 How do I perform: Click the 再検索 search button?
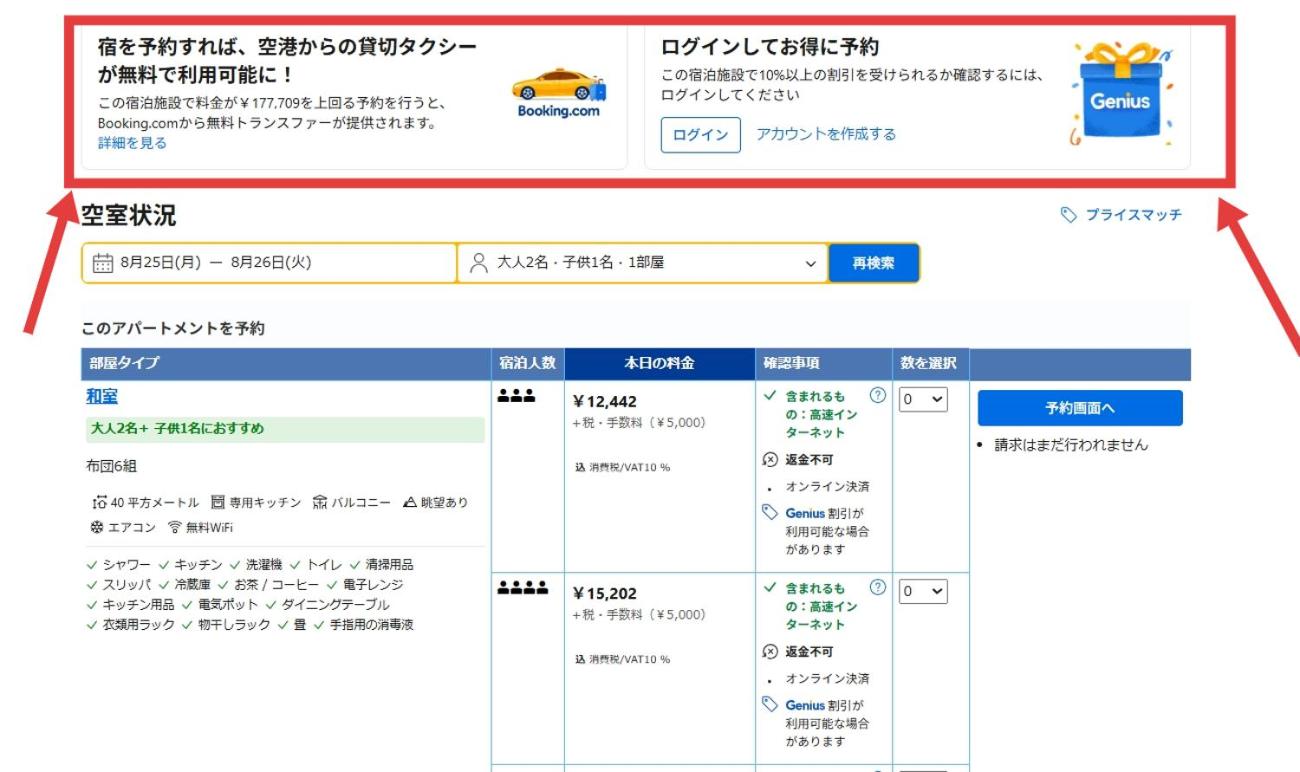[873, 263]
